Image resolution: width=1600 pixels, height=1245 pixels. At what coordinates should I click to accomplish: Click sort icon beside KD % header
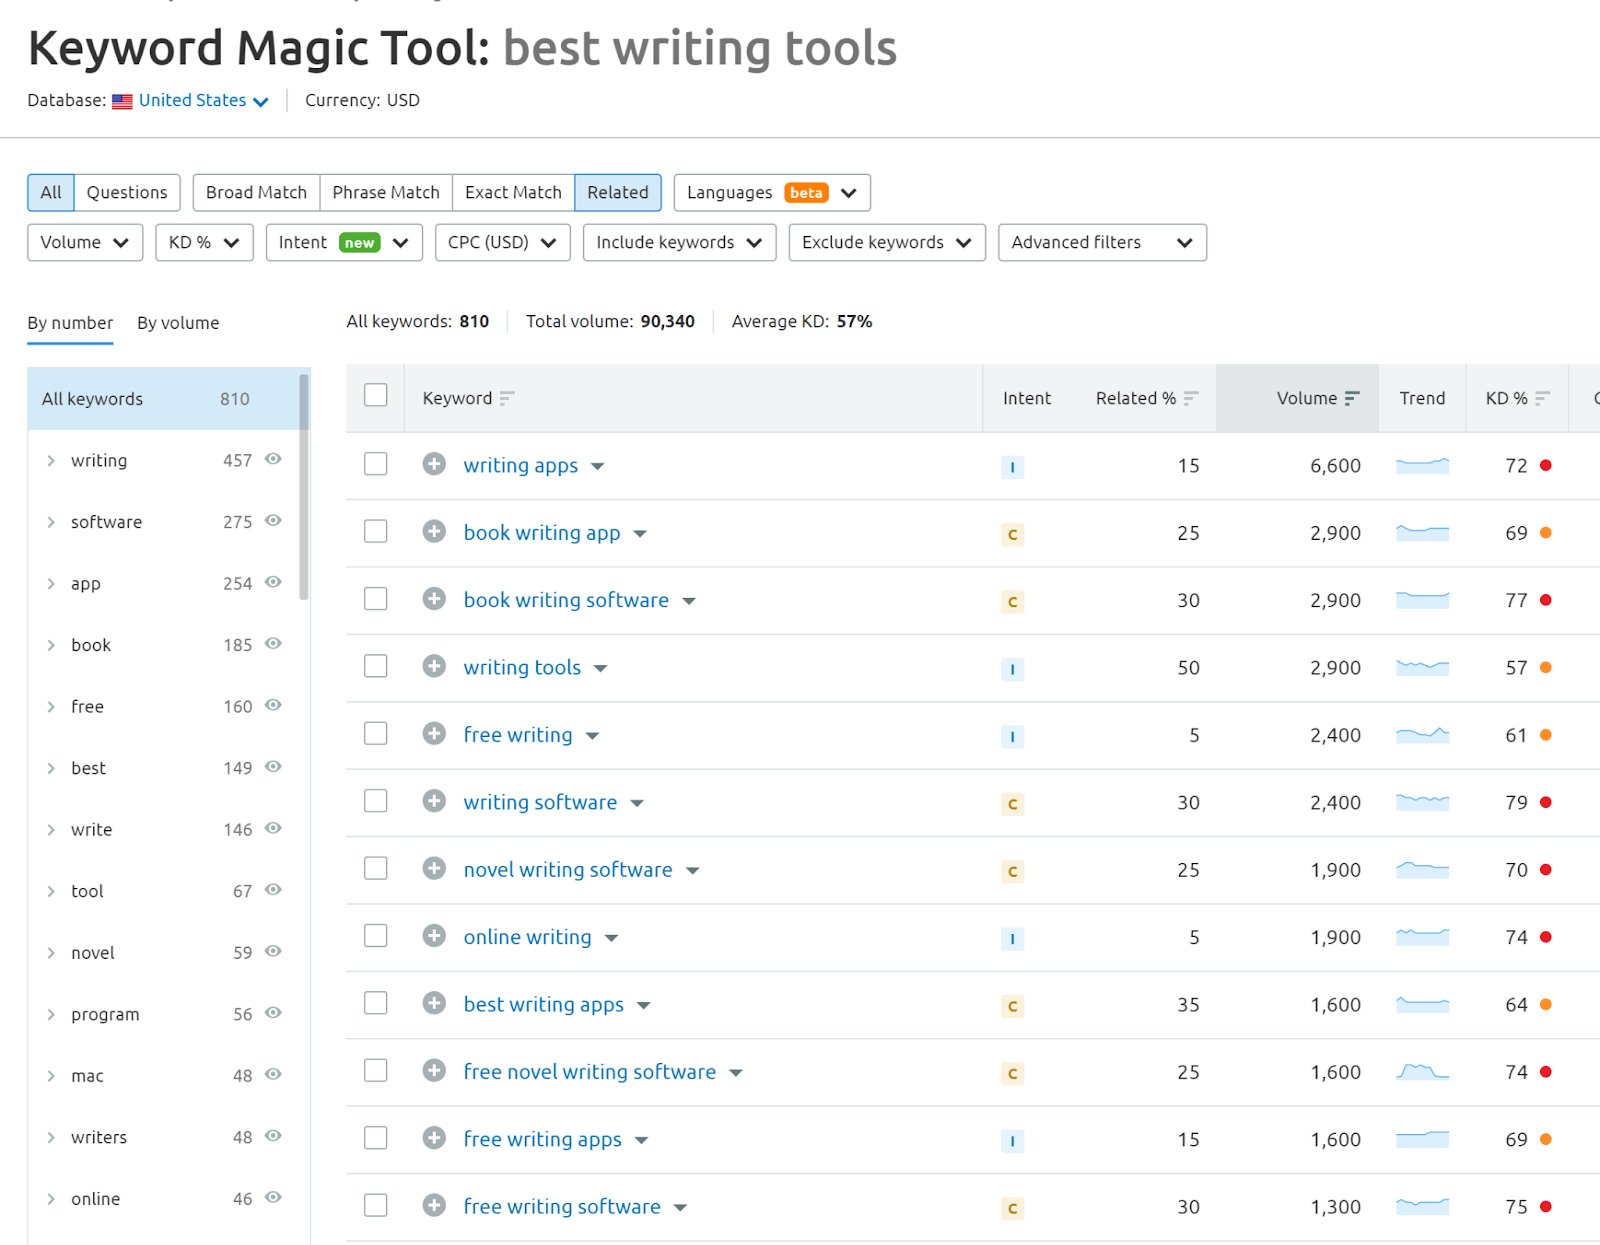click(1542, 398)
